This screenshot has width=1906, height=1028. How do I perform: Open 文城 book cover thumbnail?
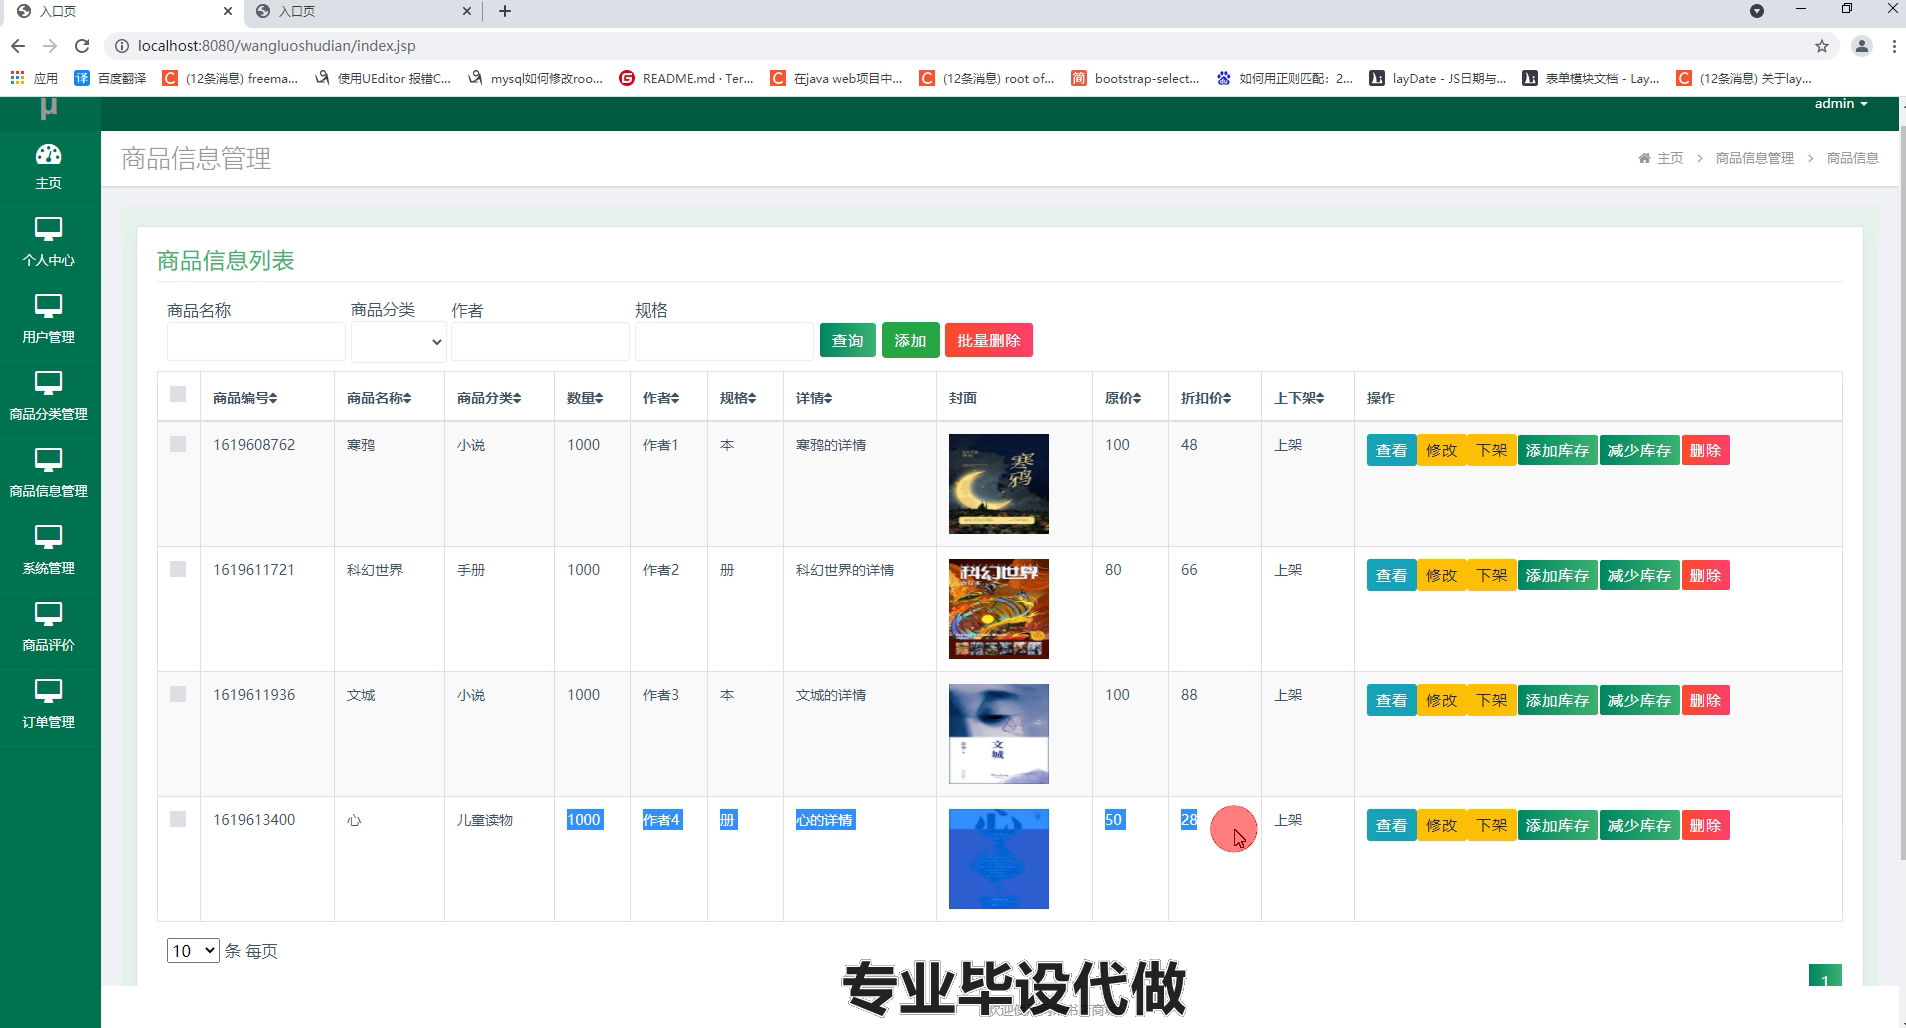click(x=999, y=734)
